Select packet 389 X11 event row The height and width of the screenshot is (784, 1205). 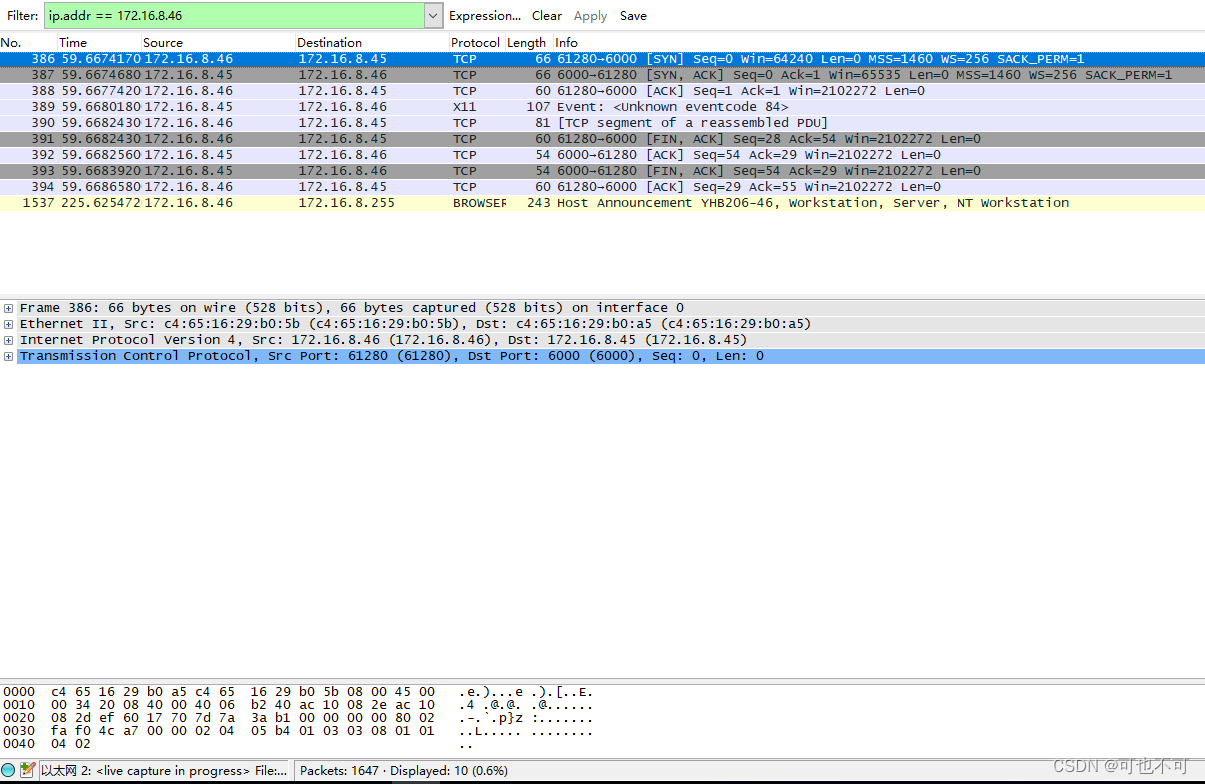coord(602,107)
